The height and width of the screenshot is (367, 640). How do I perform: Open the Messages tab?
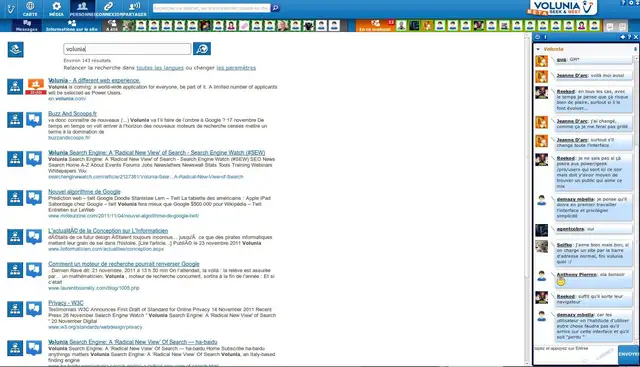tap(27, 25)
